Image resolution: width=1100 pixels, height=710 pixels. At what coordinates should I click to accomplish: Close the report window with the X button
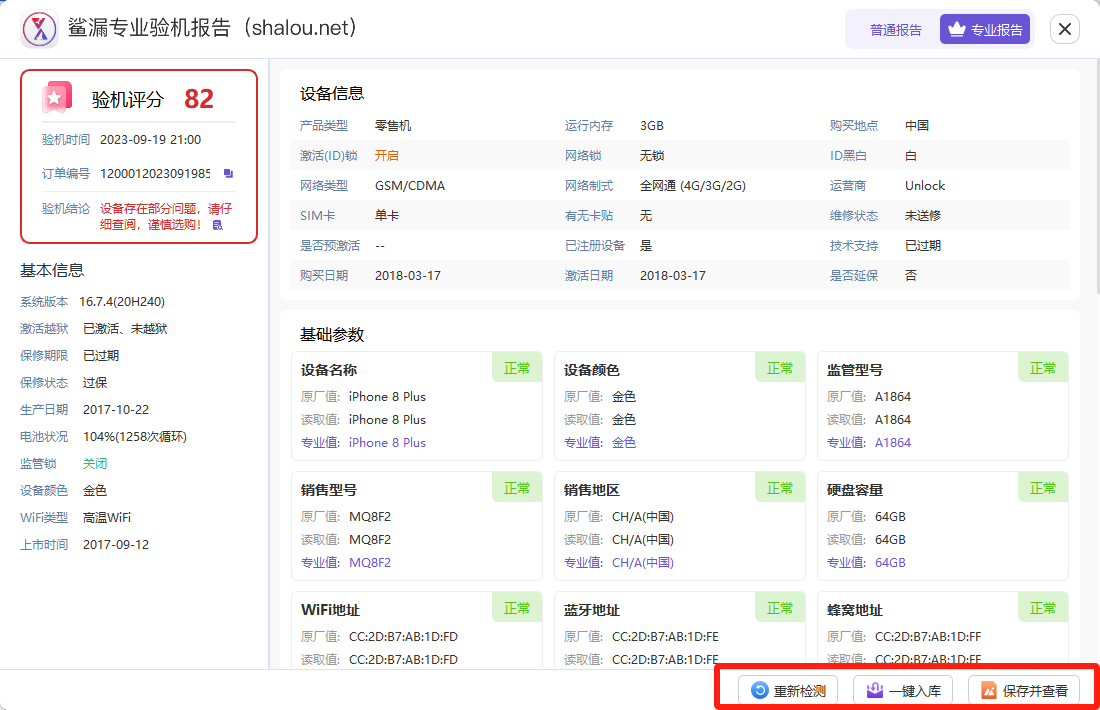coord(1064,29)
